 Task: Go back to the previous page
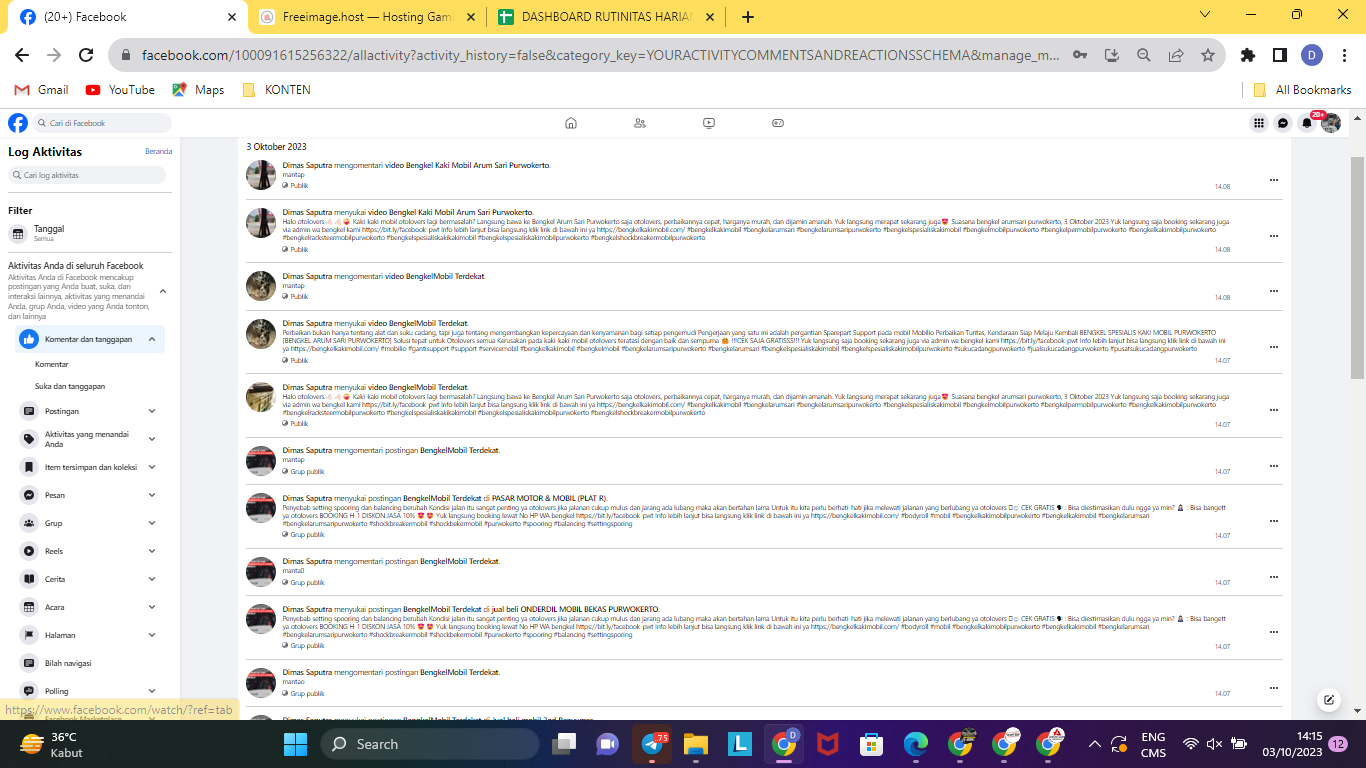(22, 55)
